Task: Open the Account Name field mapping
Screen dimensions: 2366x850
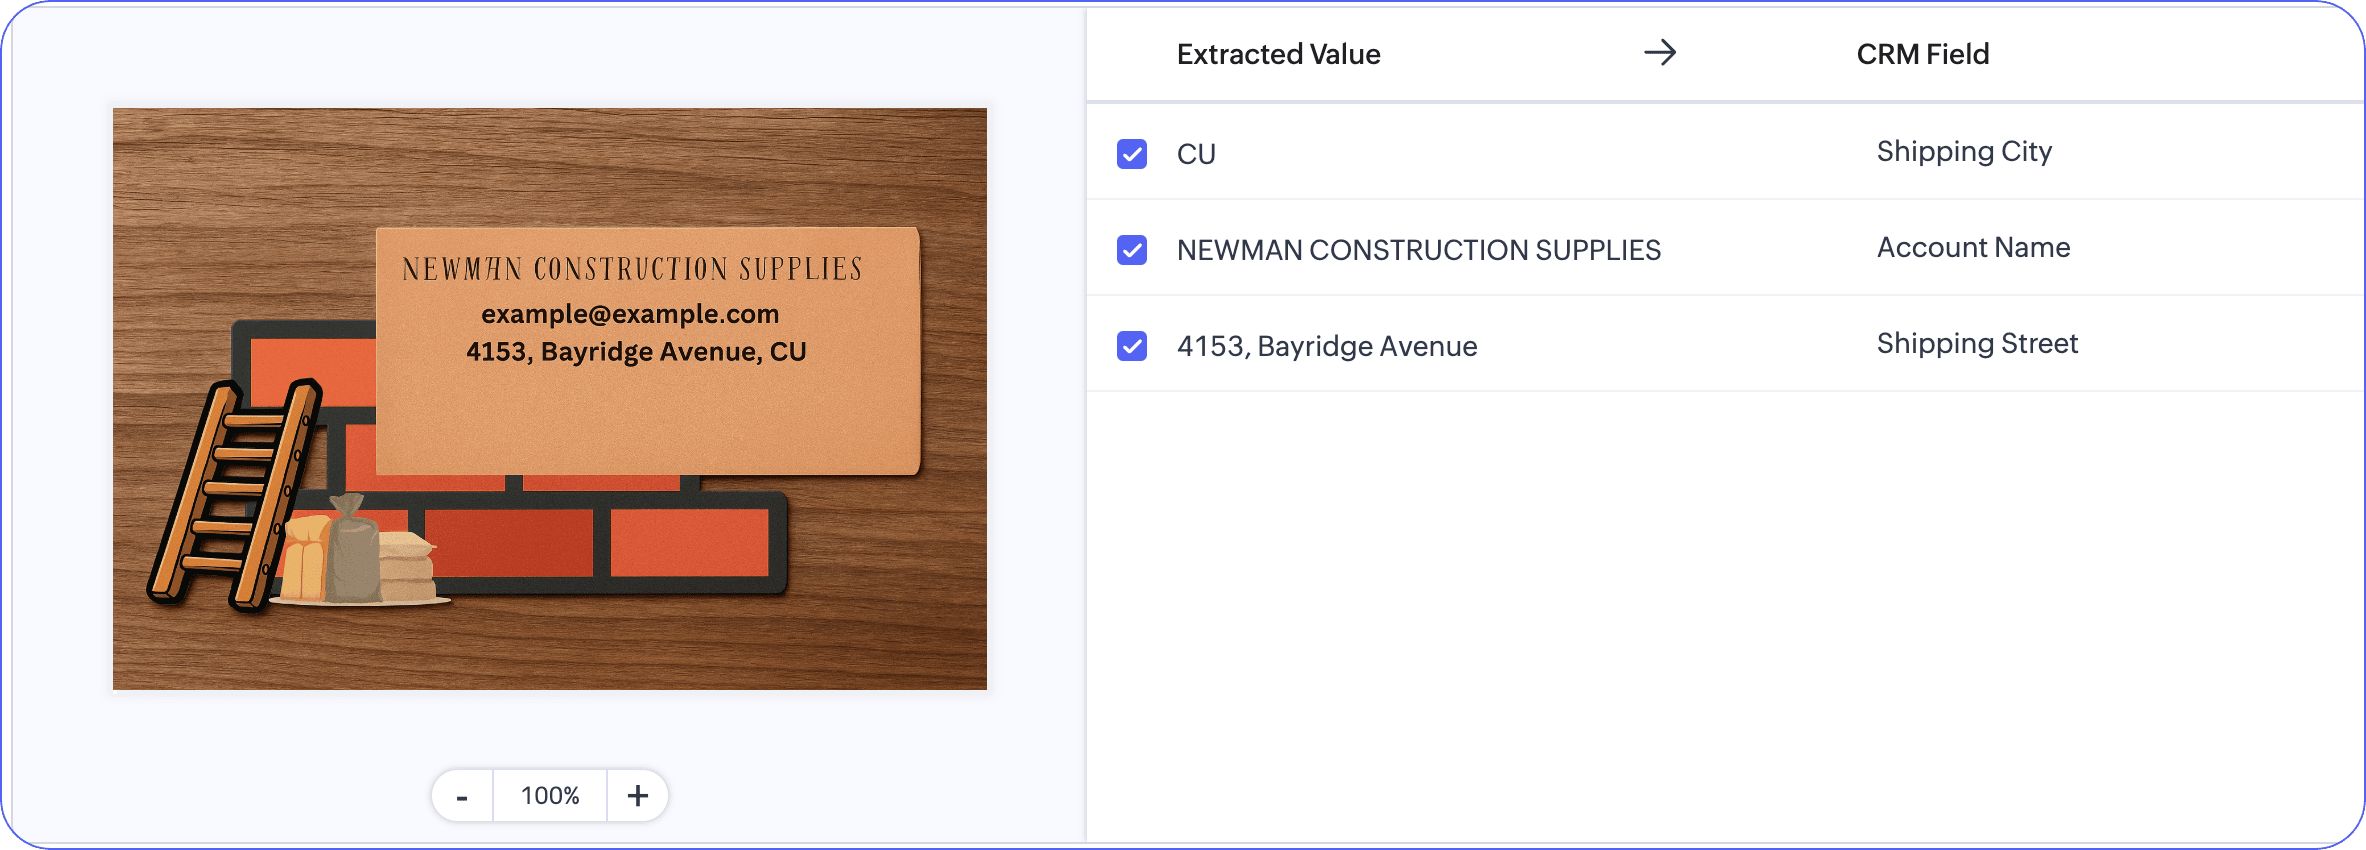Action: point(1973,247)
